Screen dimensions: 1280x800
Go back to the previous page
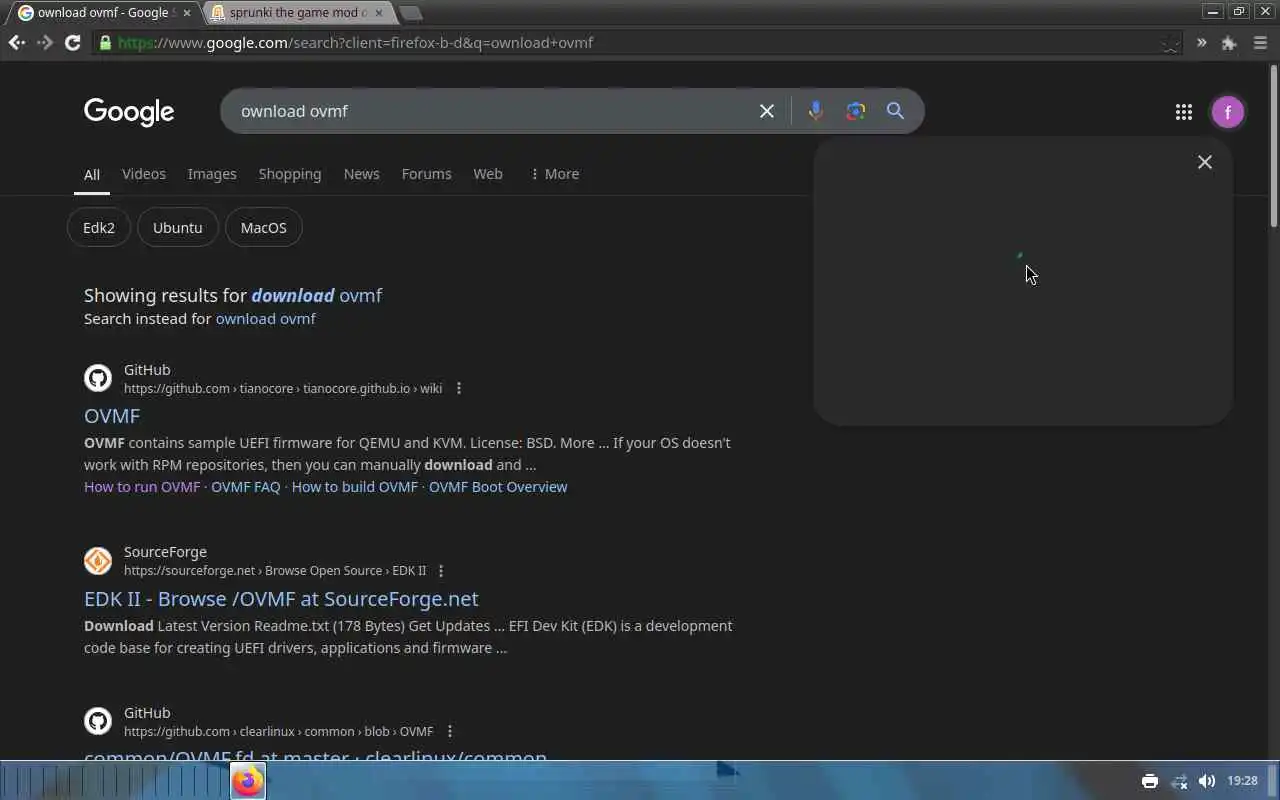[16, 43]
